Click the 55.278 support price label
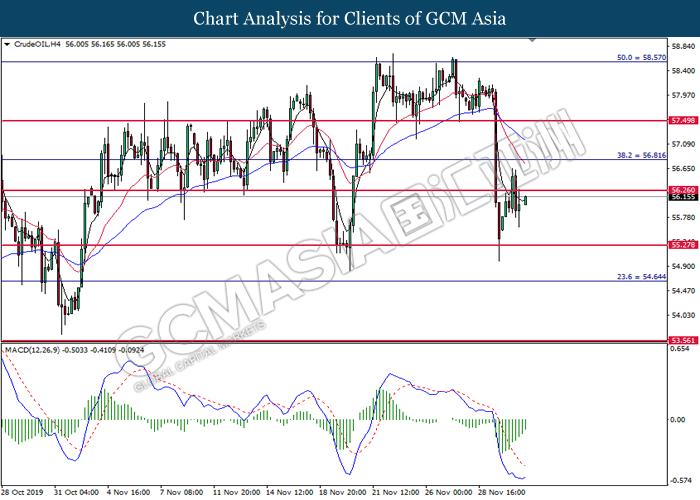The image size is (700, 500). click(683, 245)
